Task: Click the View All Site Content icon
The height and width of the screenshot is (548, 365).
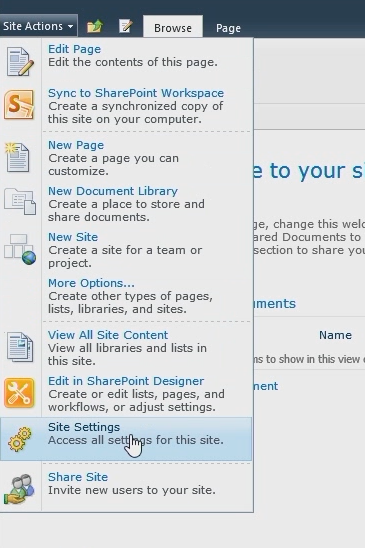Action: click(x=20, y=347)
